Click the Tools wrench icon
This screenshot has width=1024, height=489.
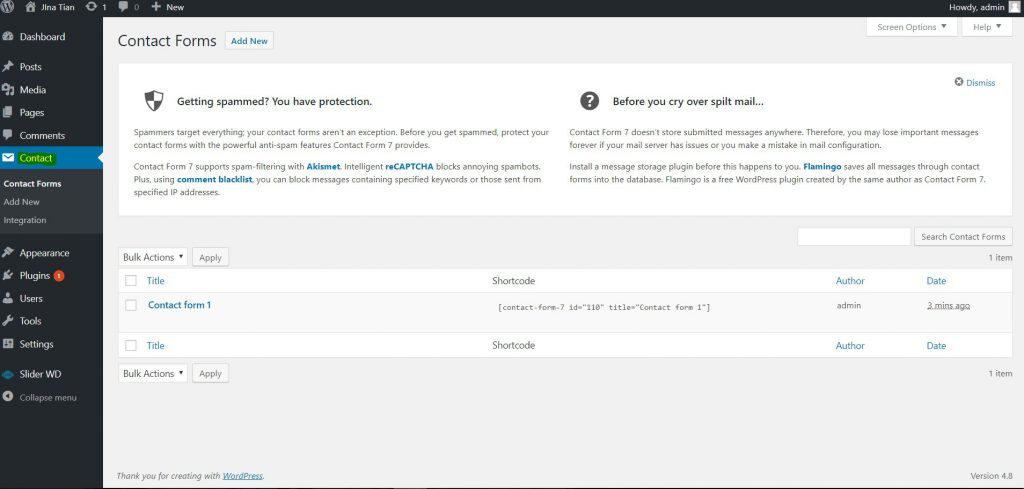8,321
